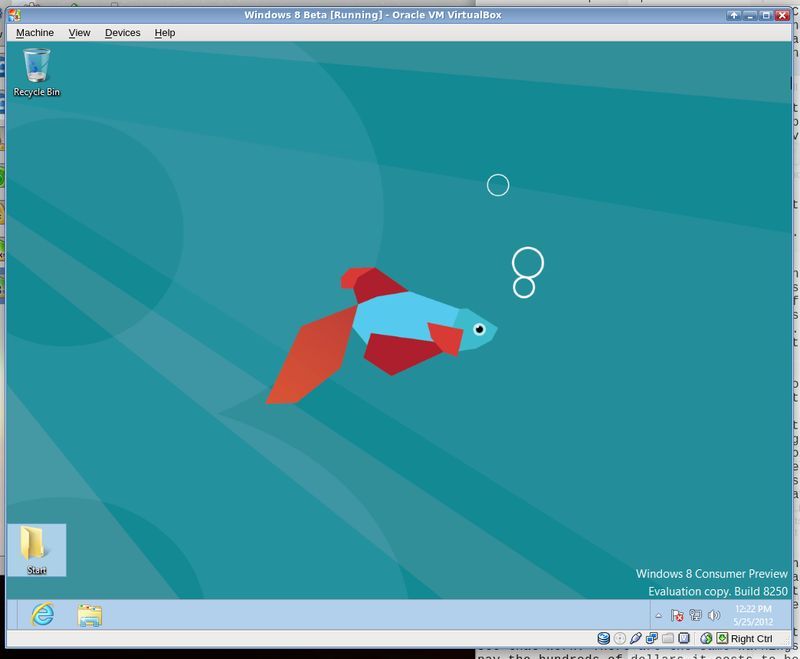Open File Explorer from the taskbar
Image resolution: width=800 pixels, height=659 pixels.
[x=90, y=615]
